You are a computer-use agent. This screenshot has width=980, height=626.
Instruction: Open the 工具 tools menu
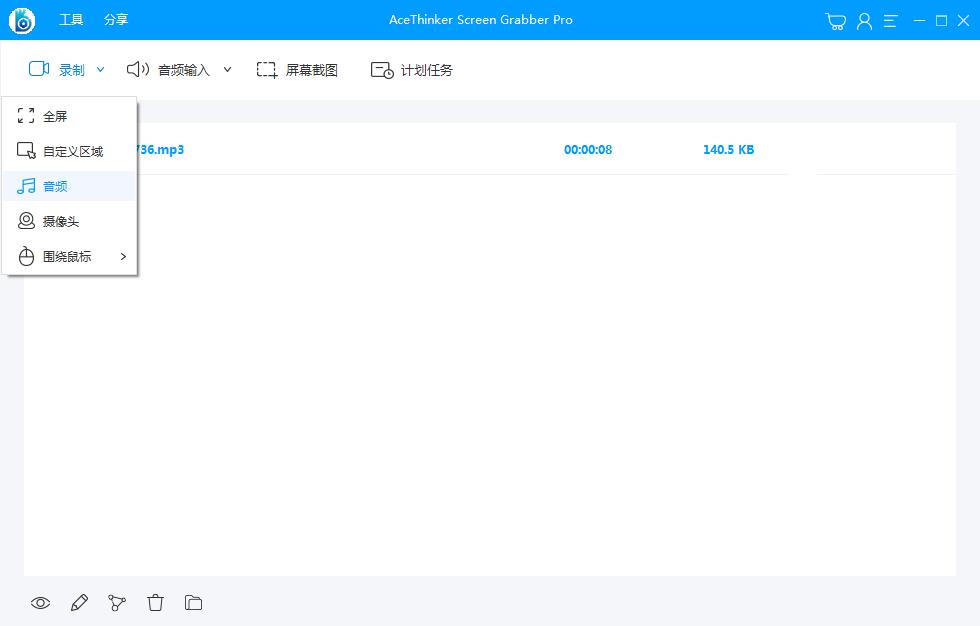[x=71, y=20]
